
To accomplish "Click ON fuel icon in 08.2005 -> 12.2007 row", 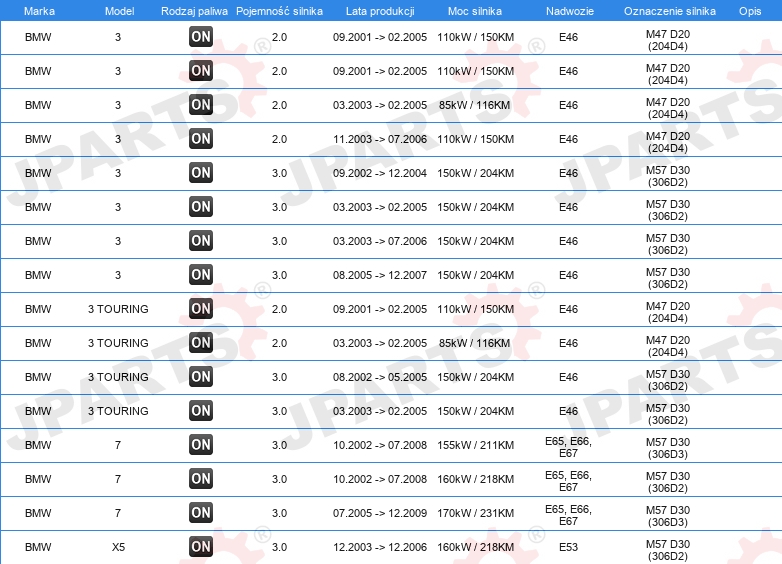I will click(201, 274).
